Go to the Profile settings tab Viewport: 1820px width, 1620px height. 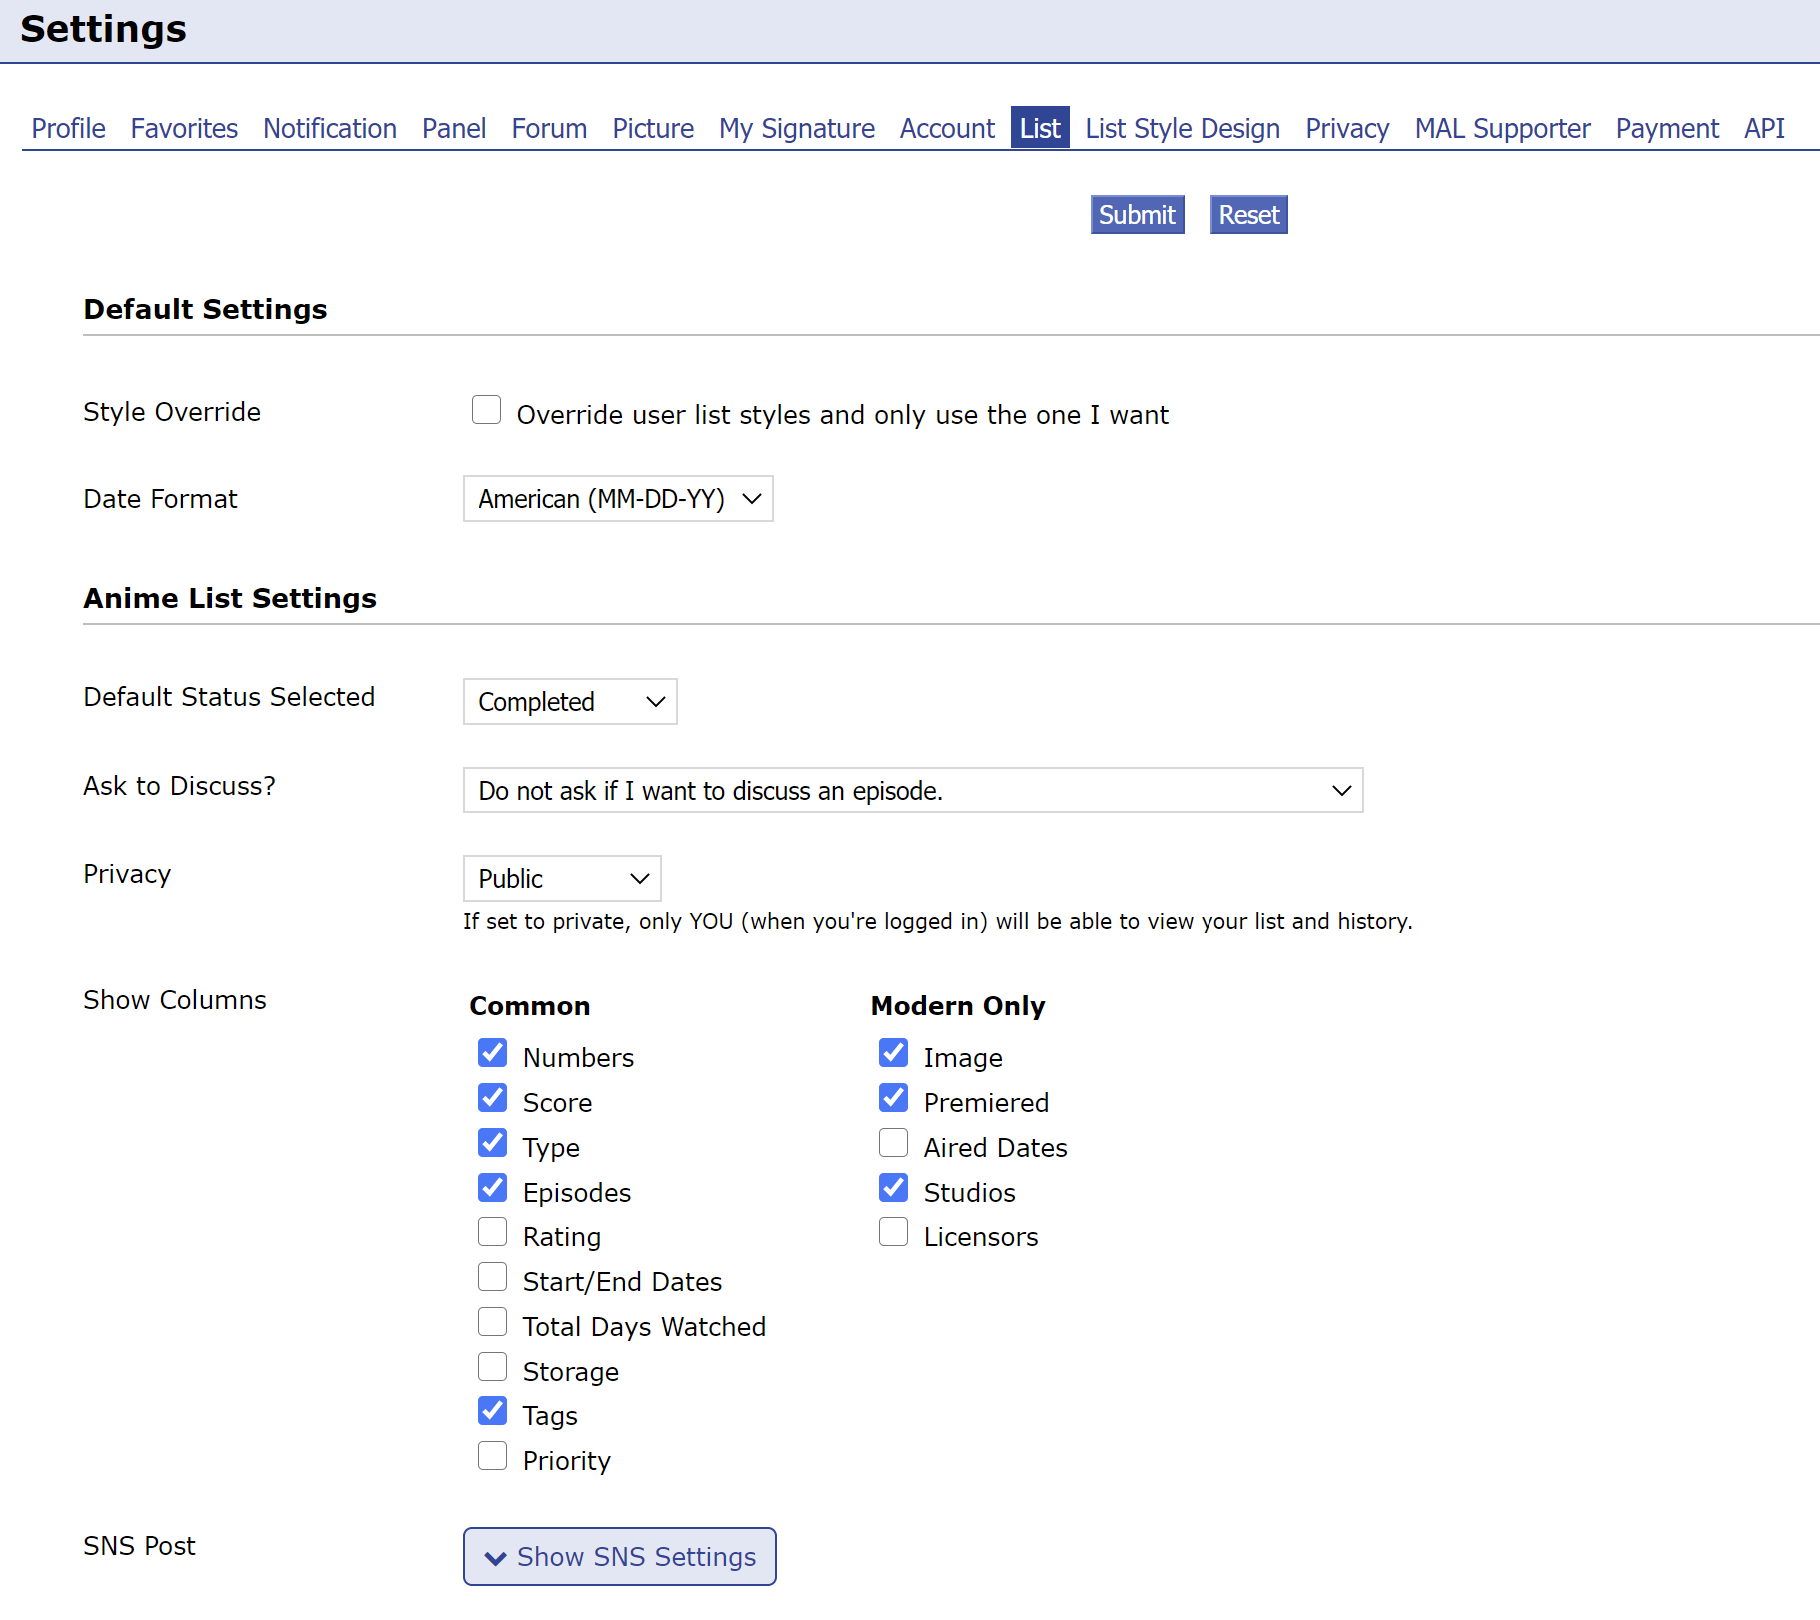(x=68, y=129)
